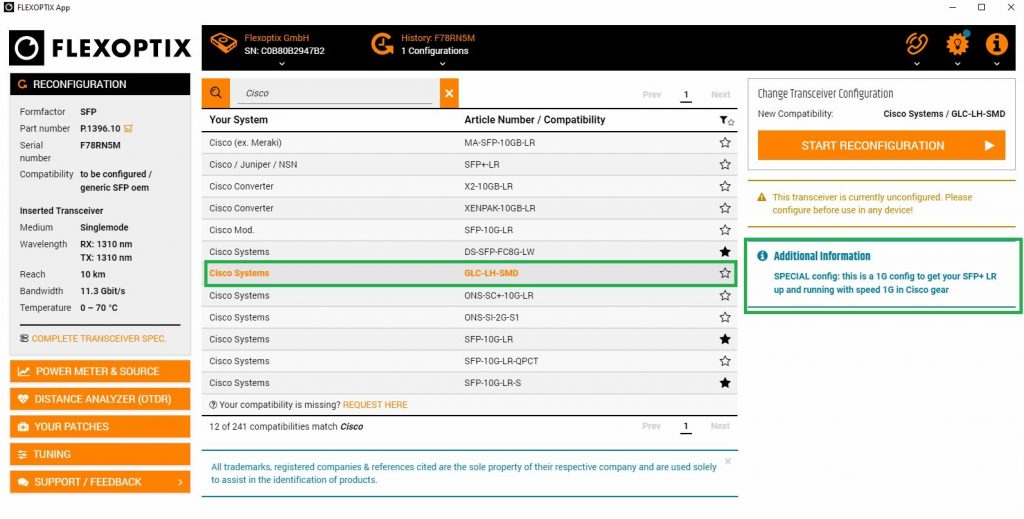Click Next in the bottom pagination
The image size is (1024, 519).
tap(720, 426)
